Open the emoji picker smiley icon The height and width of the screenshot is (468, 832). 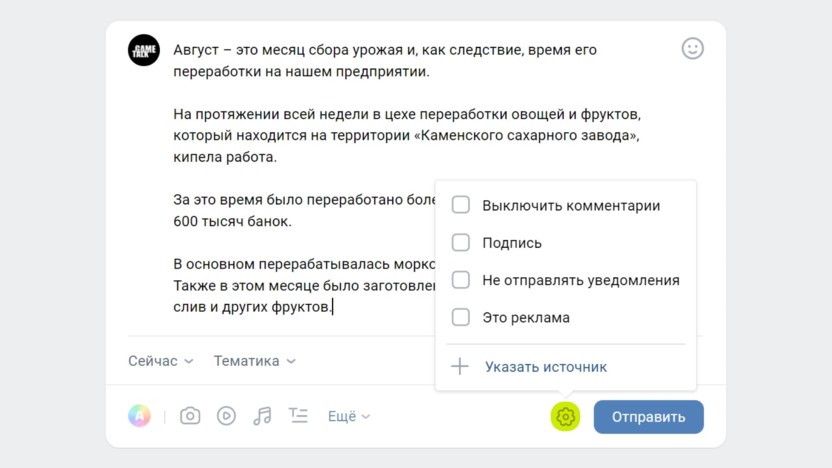[x=692, y=48]
